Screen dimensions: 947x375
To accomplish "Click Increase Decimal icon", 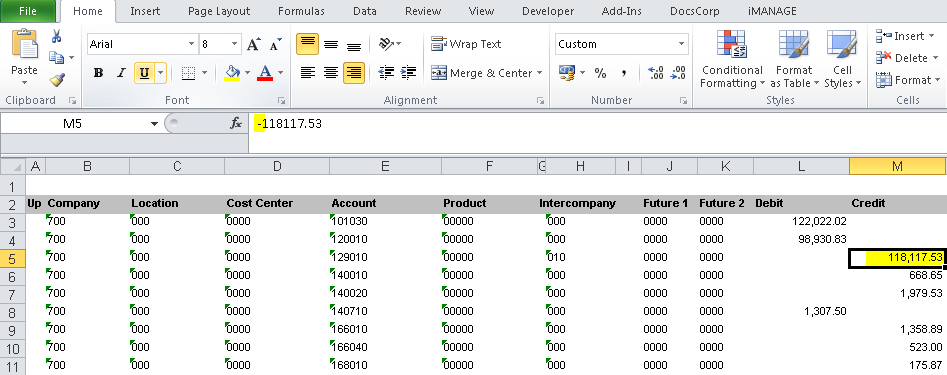I will [655, 73].
